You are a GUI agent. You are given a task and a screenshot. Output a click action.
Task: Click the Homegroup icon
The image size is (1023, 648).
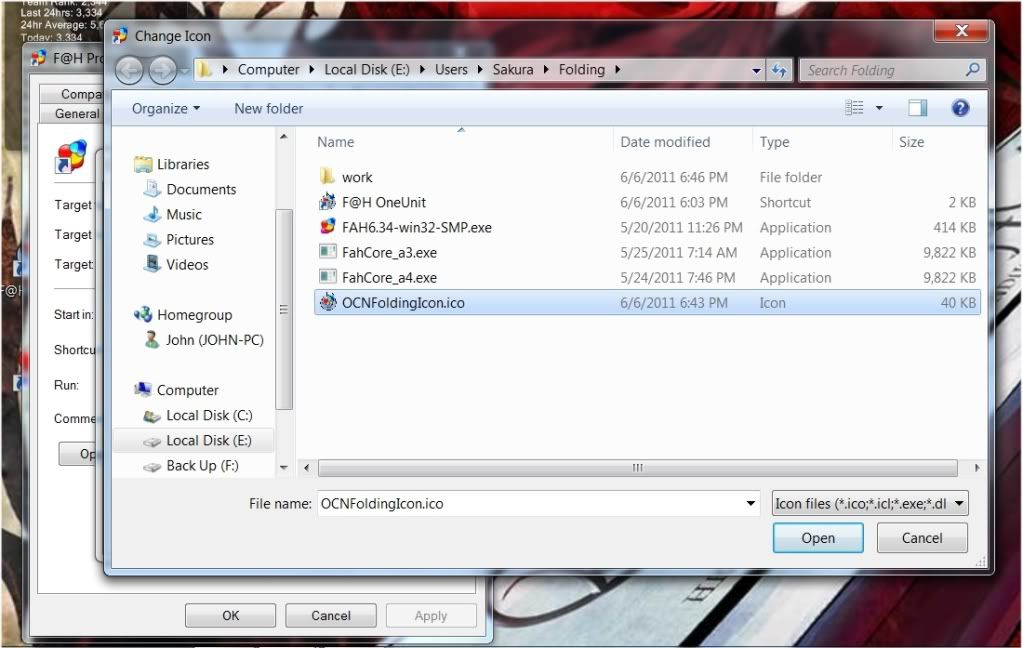click(143, 315)
